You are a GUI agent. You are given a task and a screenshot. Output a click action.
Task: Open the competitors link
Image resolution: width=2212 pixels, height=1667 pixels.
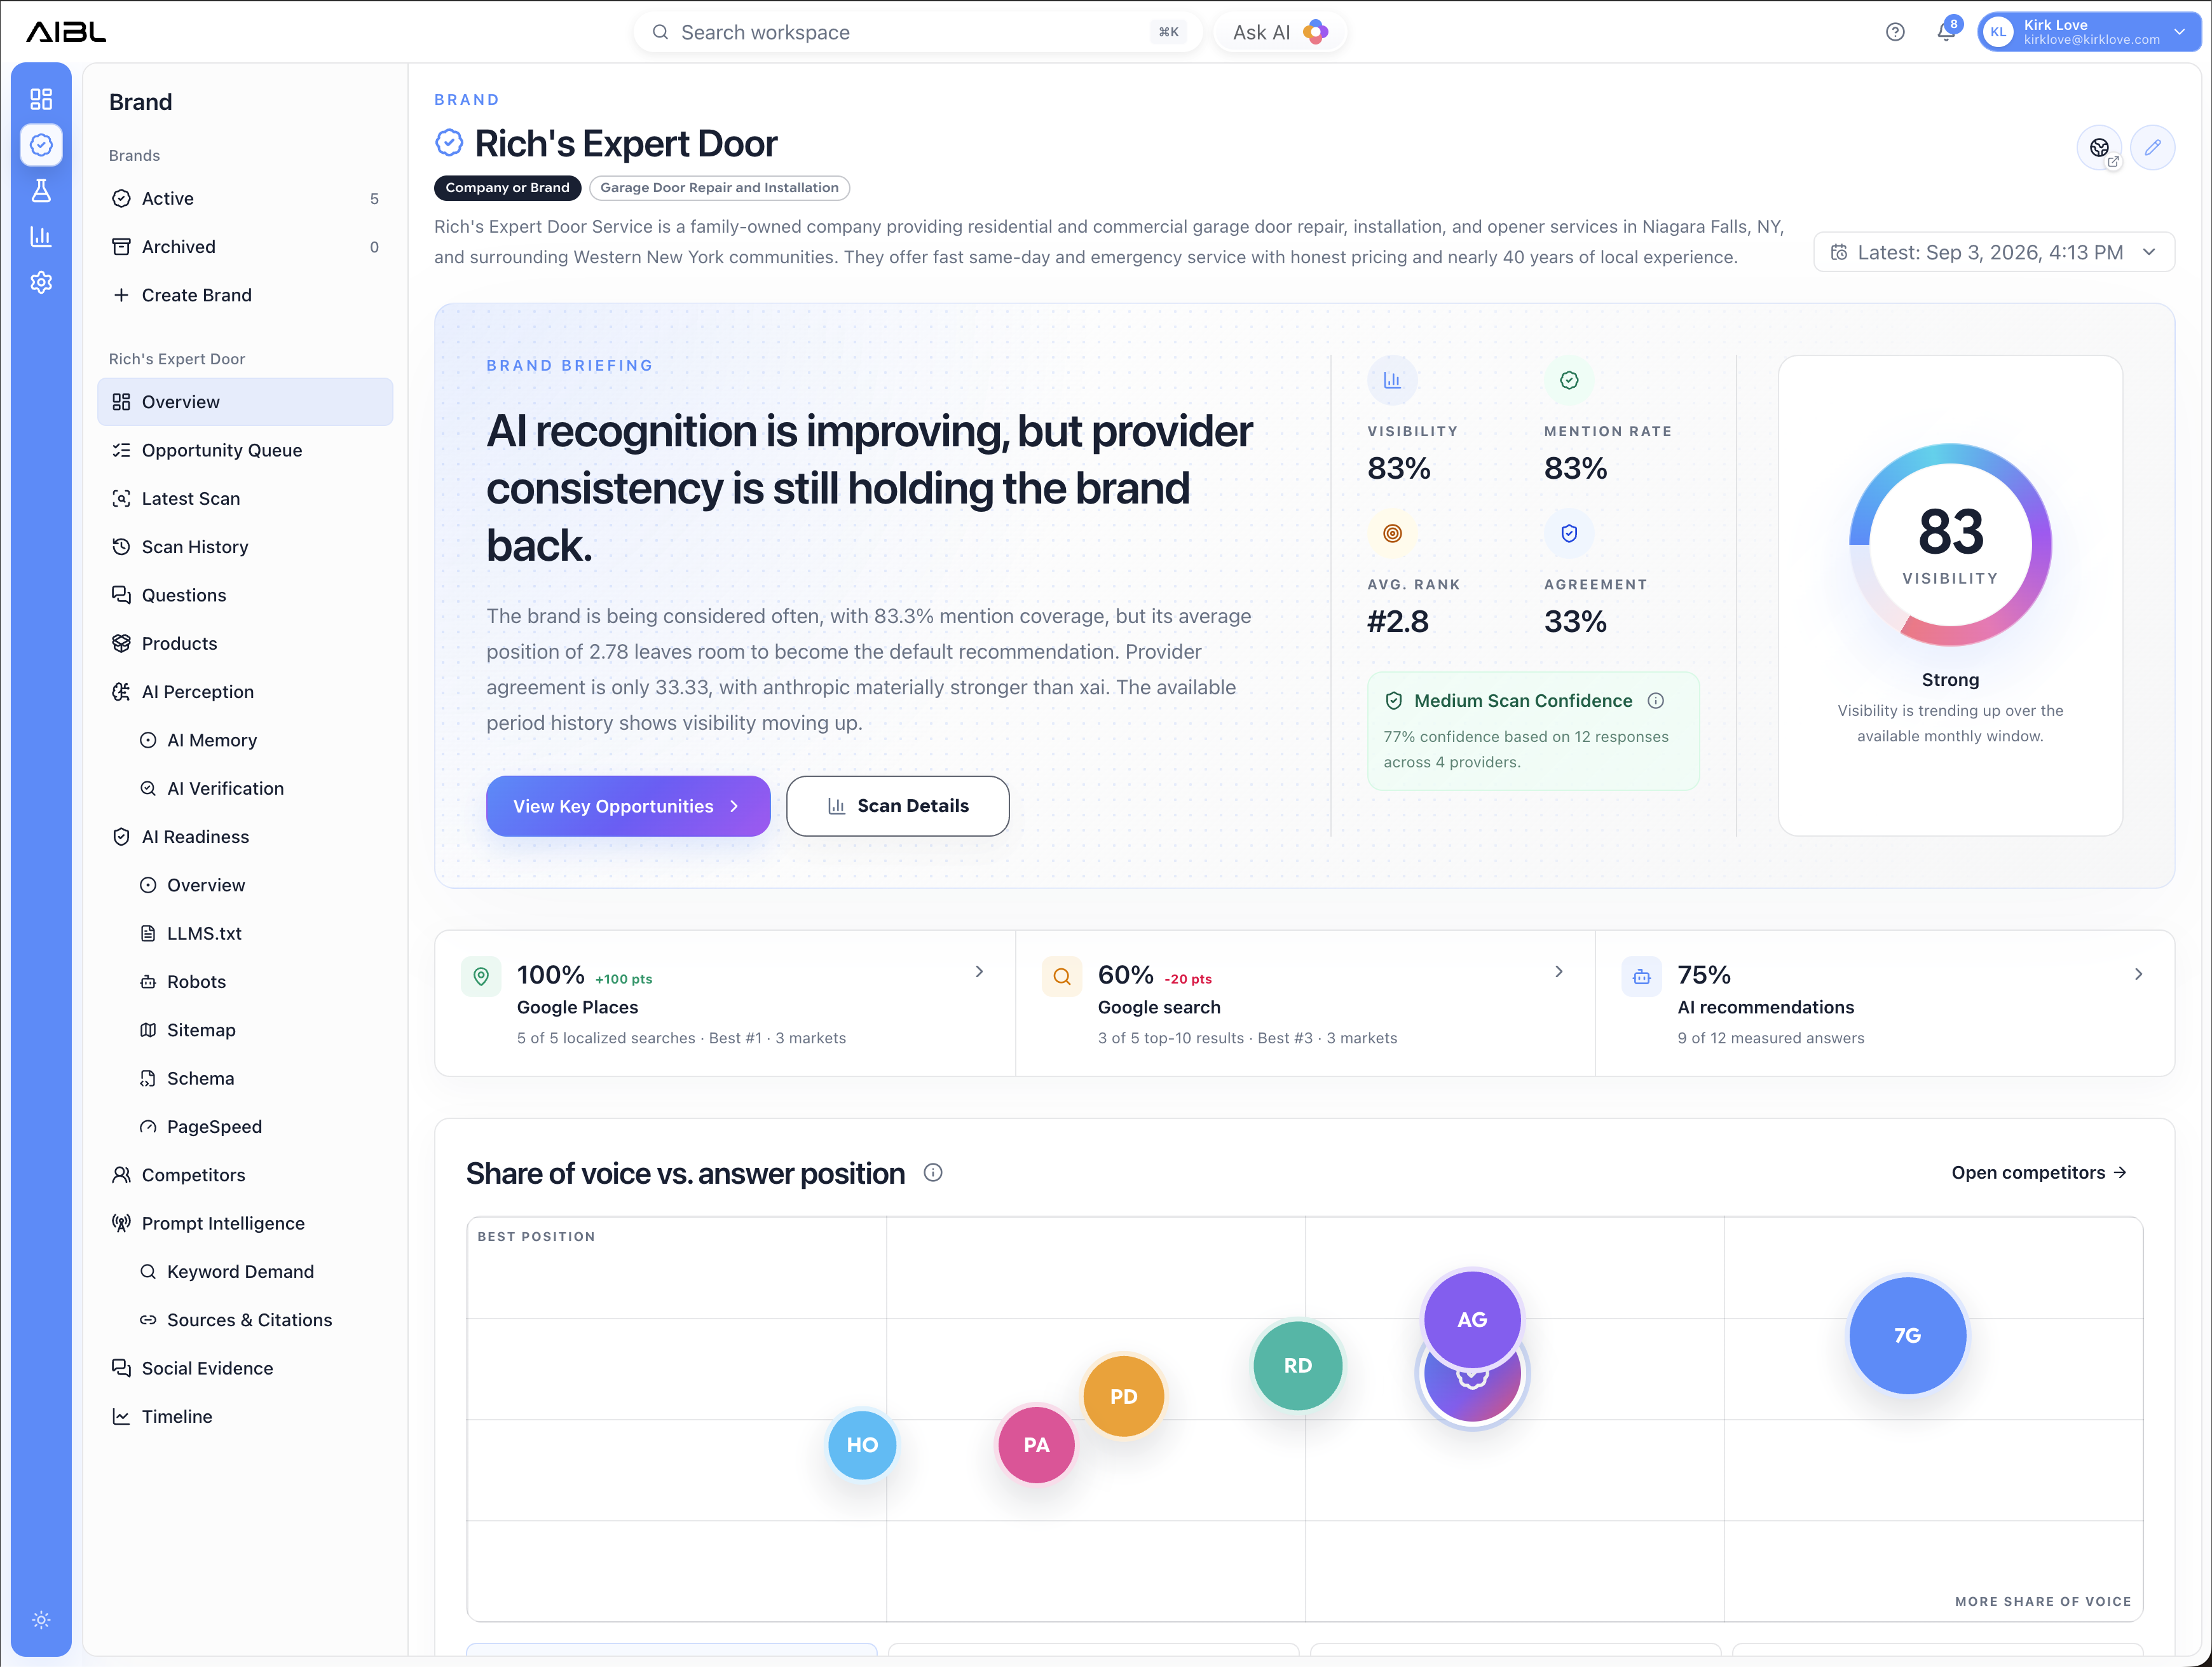2039,1172
